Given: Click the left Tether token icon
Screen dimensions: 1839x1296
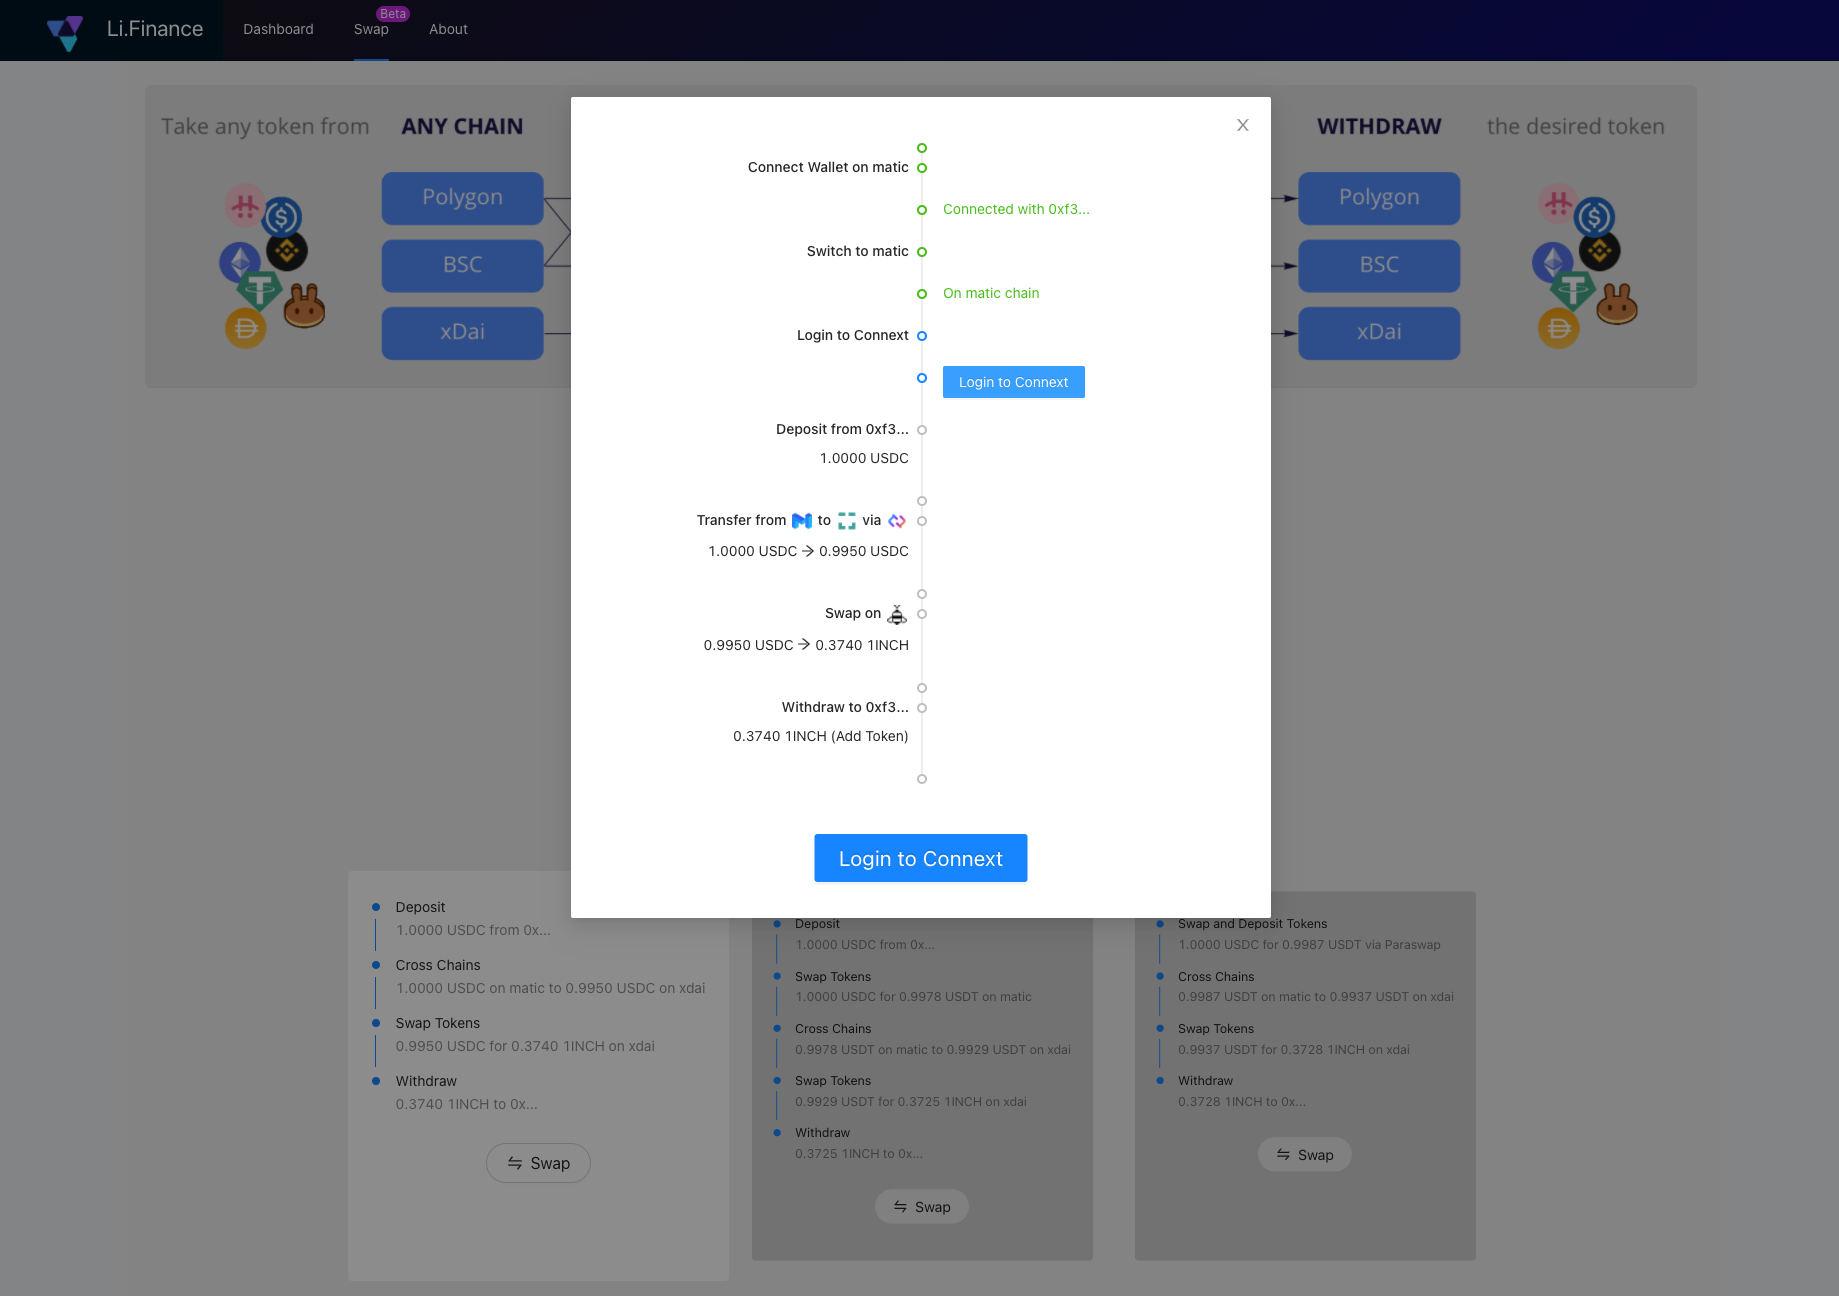Looking at the screenshot, I should 259,290.
